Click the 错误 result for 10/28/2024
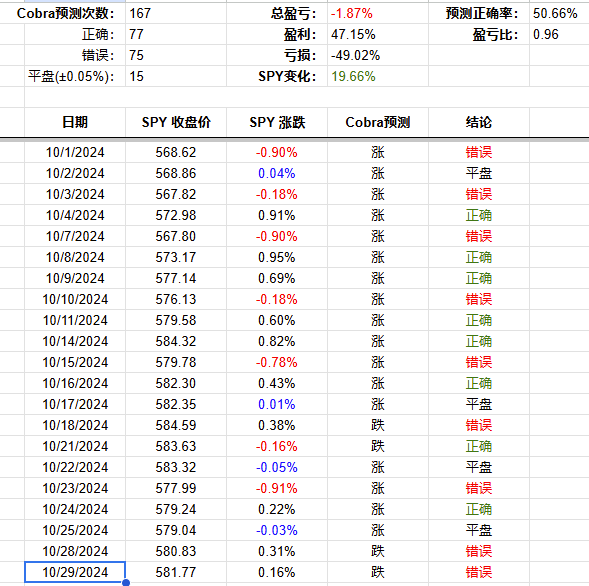The image size is (589, 586). click(x=479, y=552)
